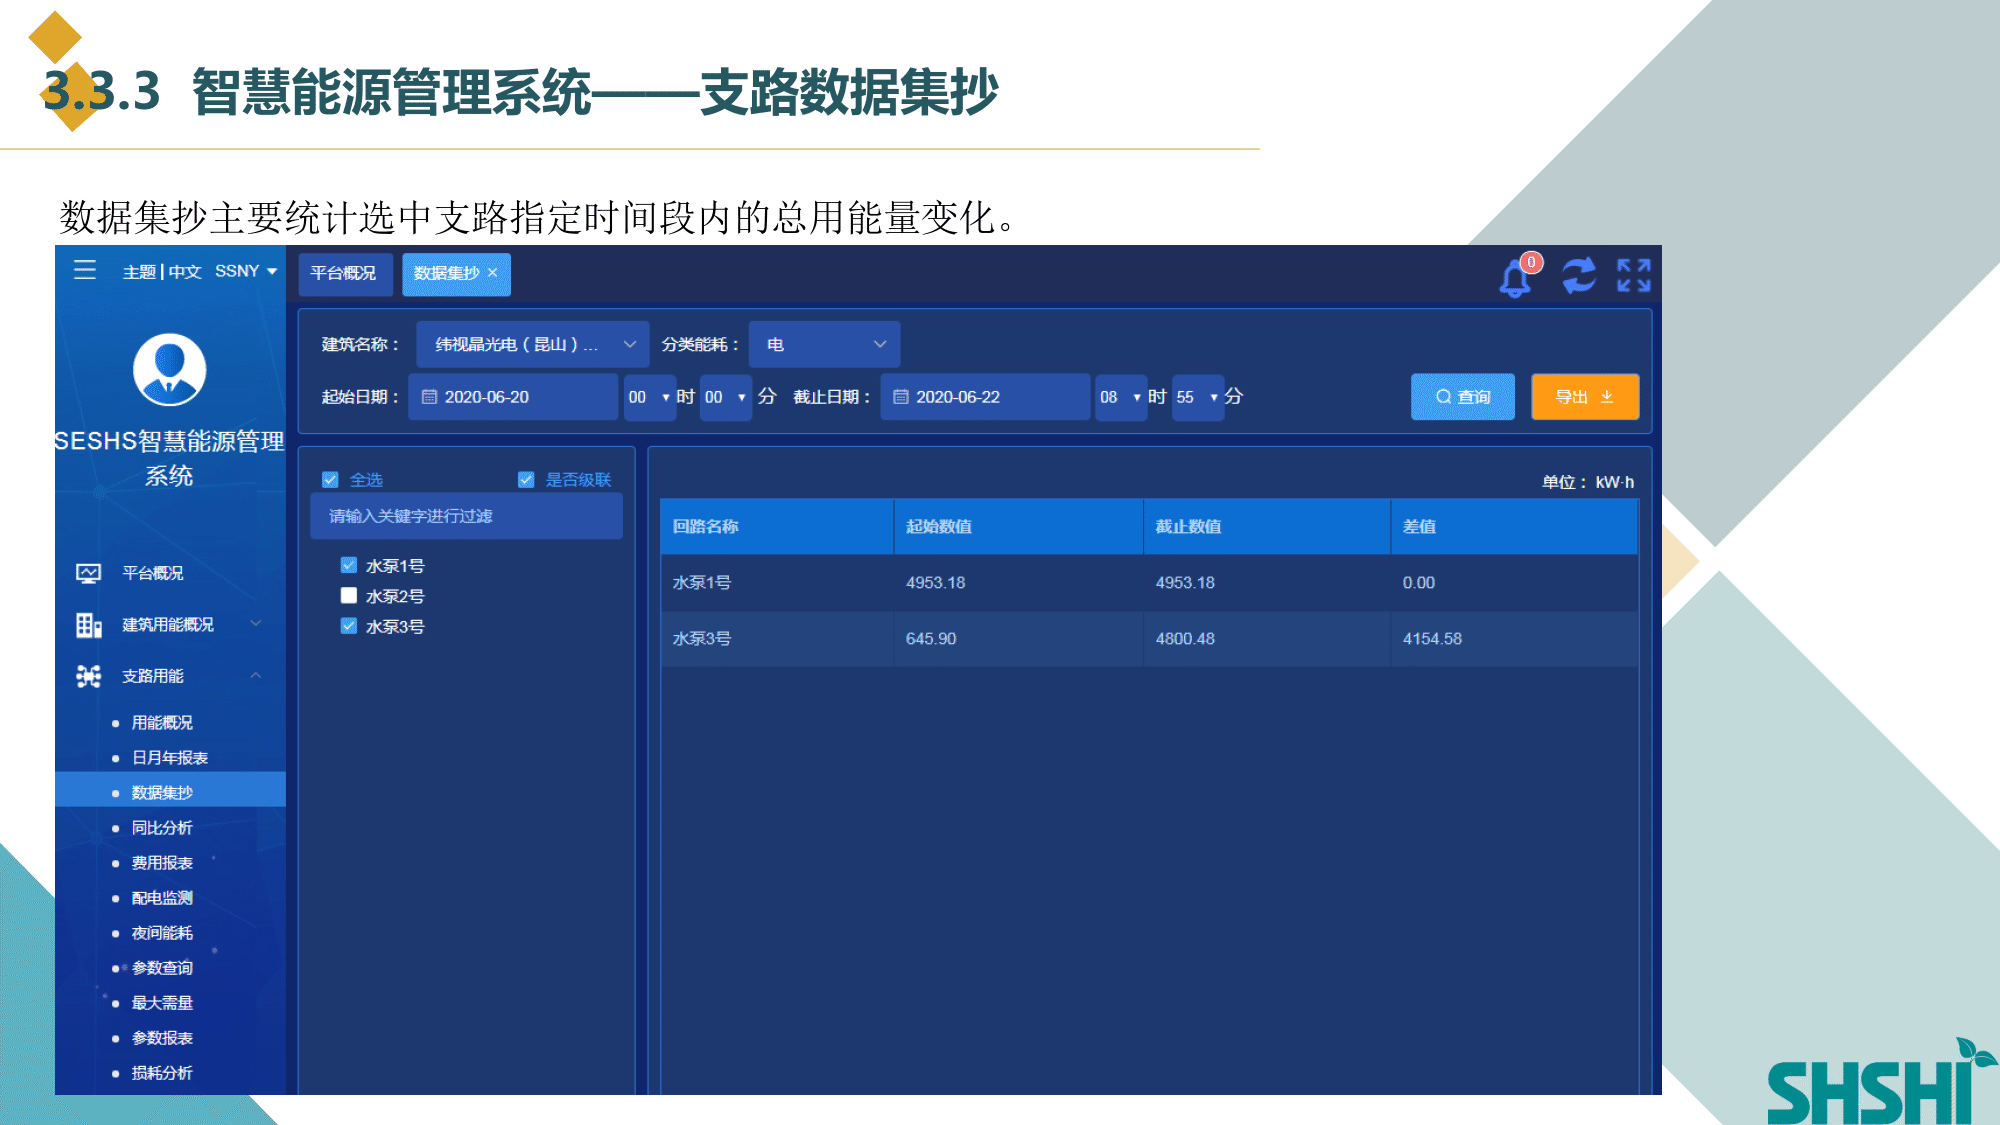Click the user avatar icon
The height and width of the screenshot is (1125, 2000).
(x=170, y=370)
